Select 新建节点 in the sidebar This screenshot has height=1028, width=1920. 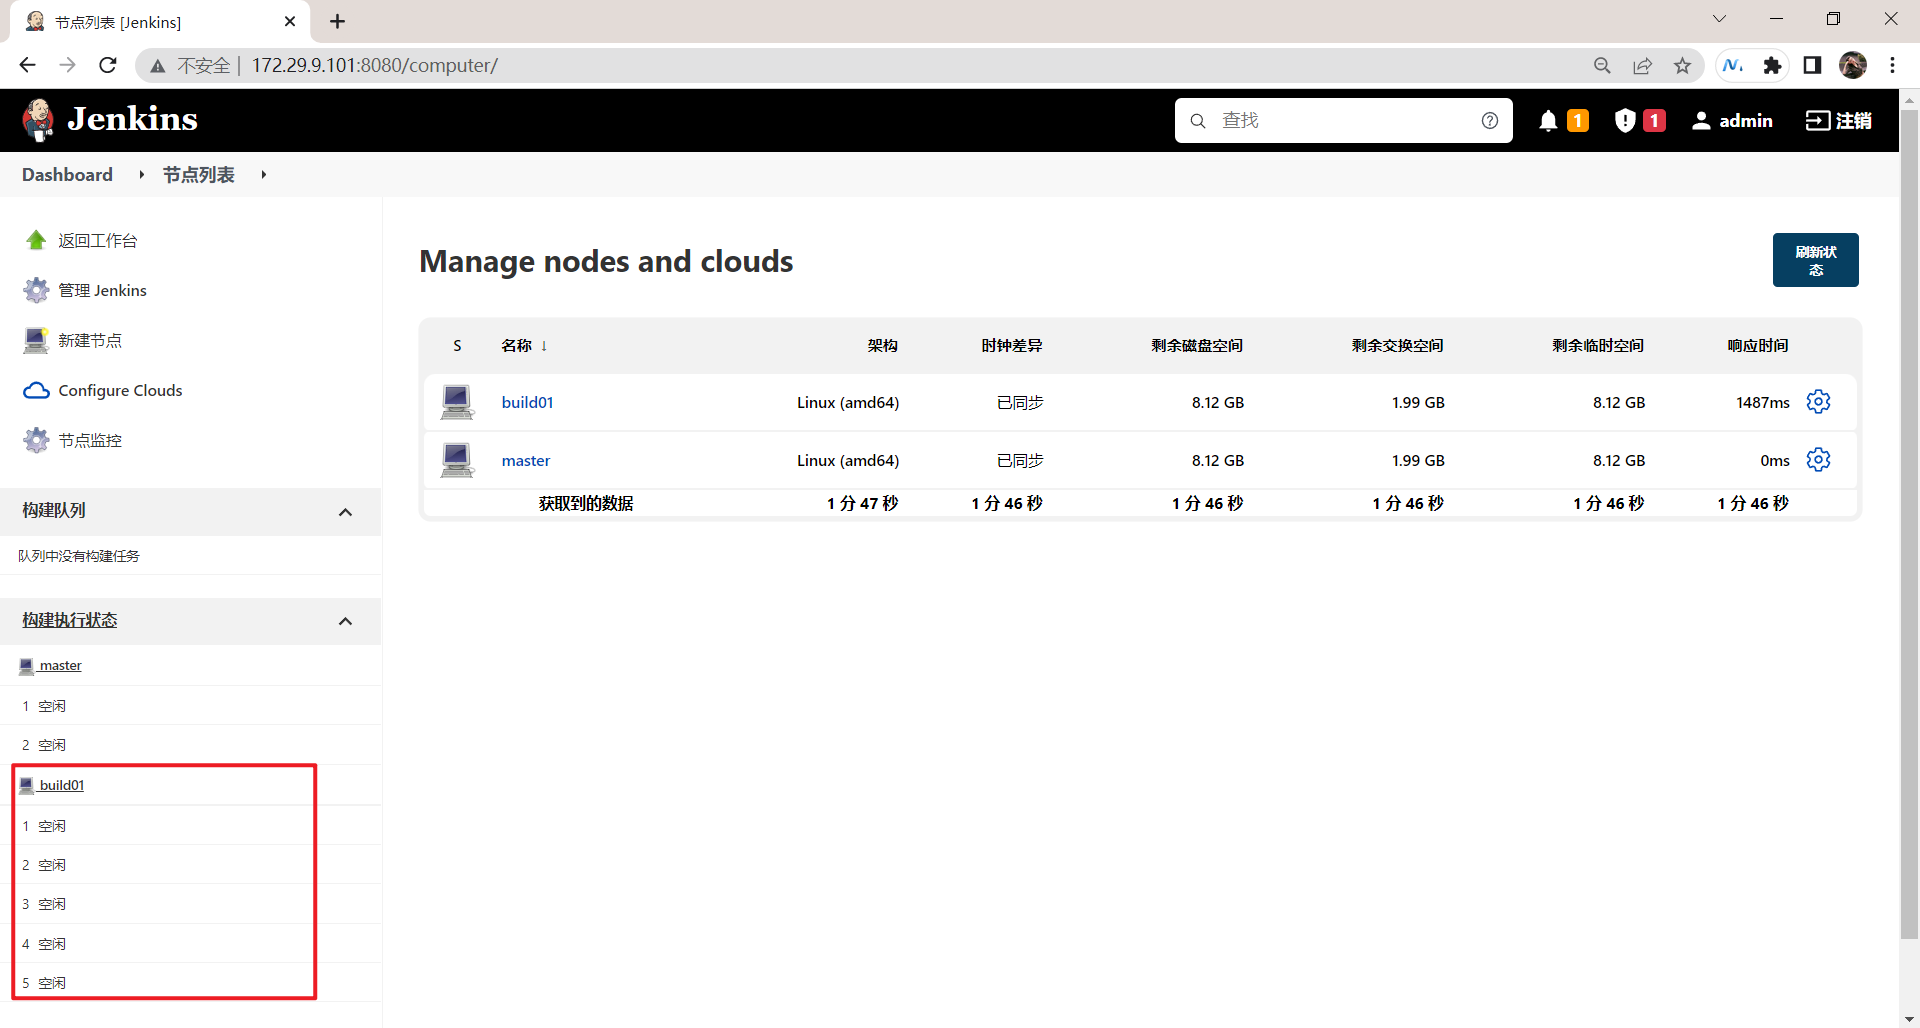coord(90,340)
